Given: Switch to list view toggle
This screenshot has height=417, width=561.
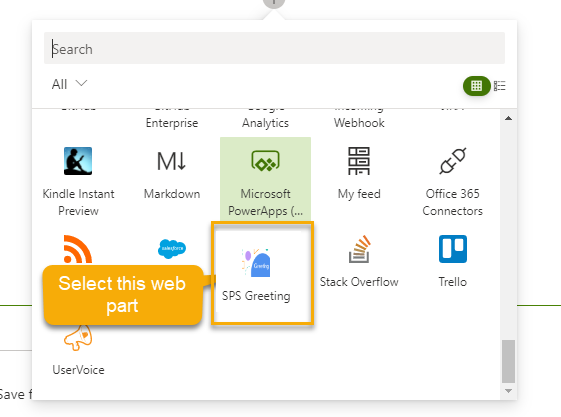Looking at the screenshot, I should (499, 86).
